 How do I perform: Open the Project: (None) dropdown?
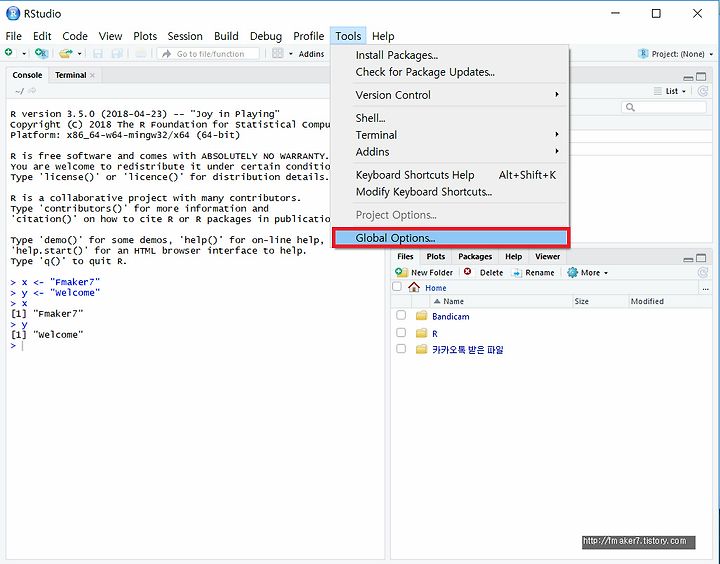[676, 54]
